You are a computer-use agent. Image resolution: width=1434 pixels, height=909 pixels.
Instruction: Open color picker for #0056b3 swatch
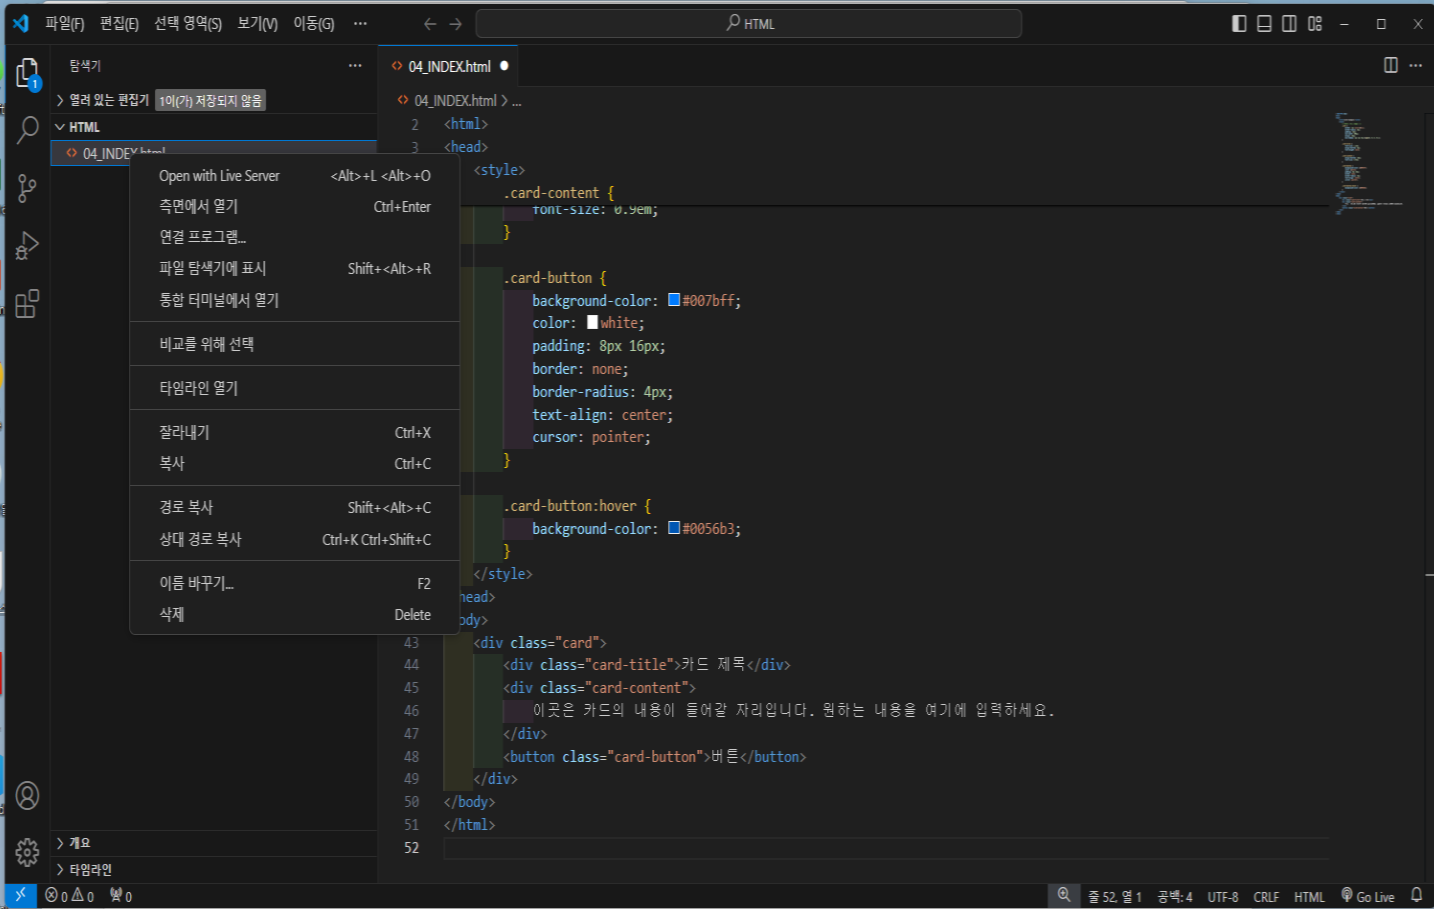pyautogui.click(x=674, y=528)
